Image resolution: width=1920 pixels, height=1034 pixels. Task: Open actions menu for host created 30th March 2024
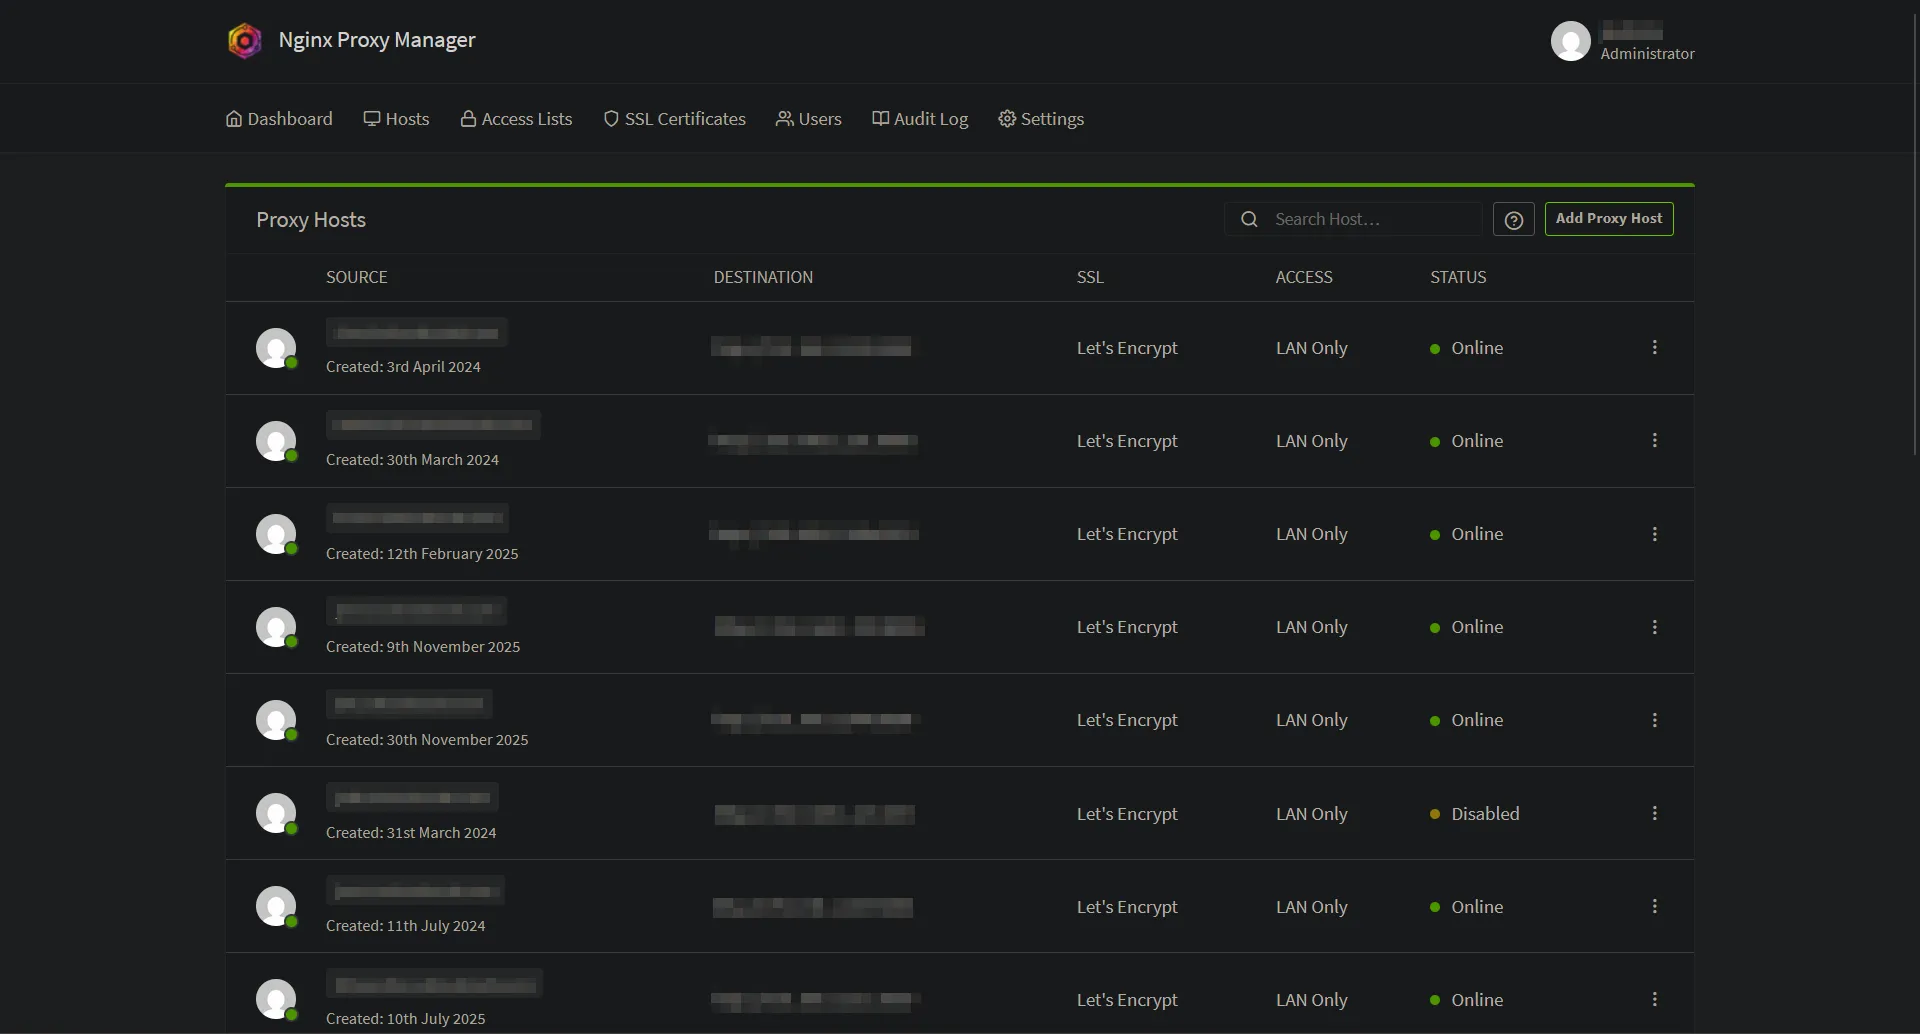click(1654, 441)
